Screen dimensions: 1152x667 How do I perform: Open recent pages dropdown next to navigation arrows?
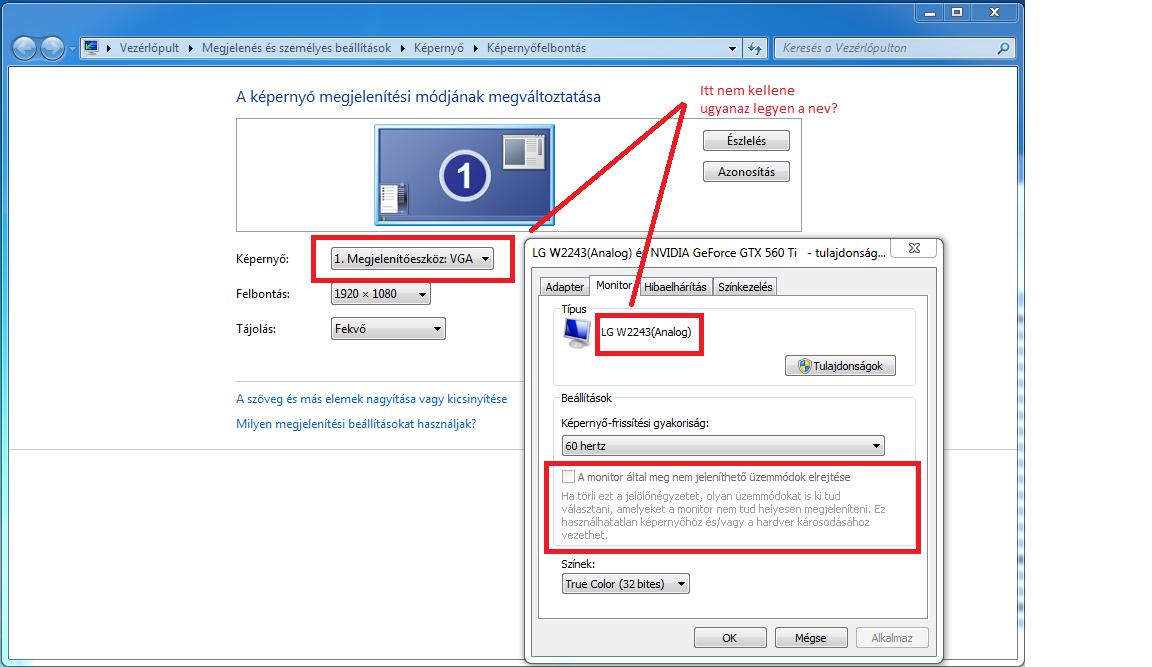click(72, 49)
